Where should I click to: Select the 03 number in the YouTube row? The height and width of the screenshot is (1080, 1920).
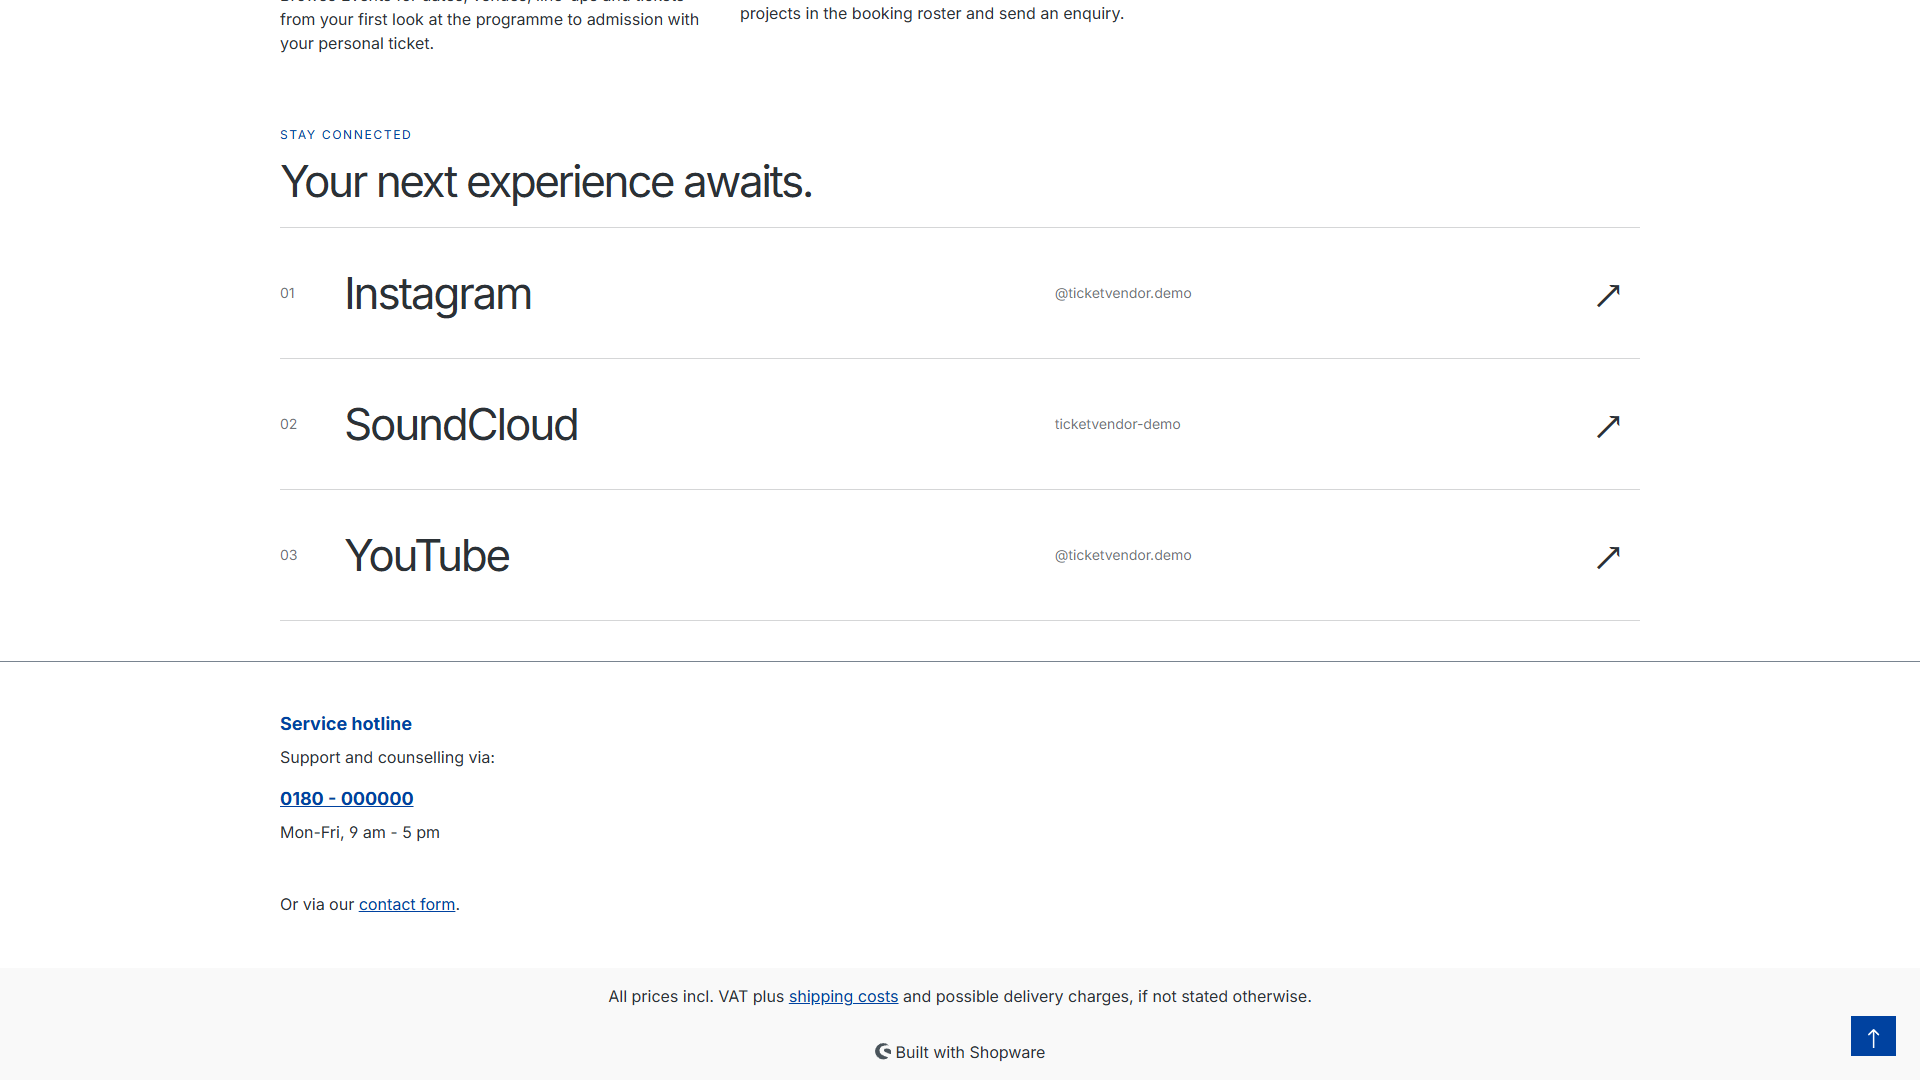tap(288, 555)
